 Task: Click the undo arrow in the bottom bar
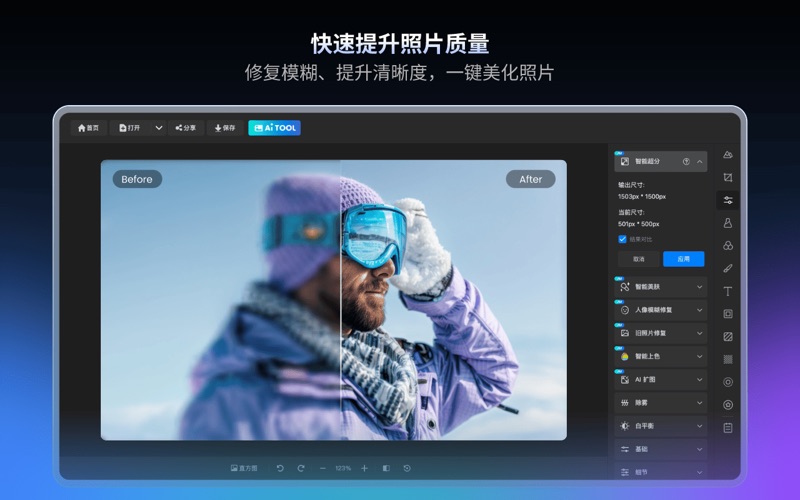280,468
